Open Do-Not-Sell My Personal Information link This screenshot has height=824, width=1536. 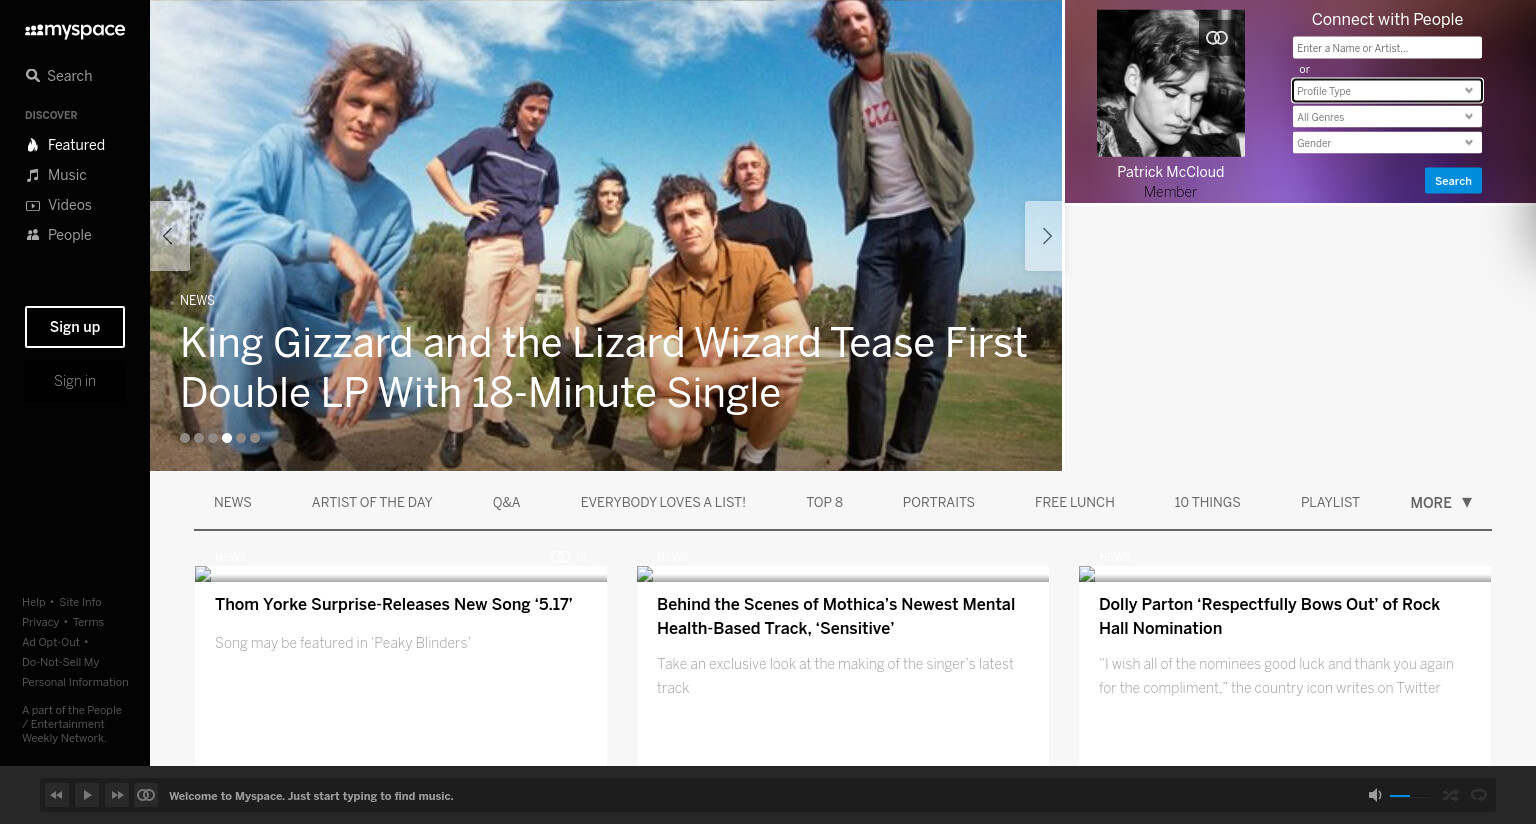pyautogui.click(x=75, y=672)
